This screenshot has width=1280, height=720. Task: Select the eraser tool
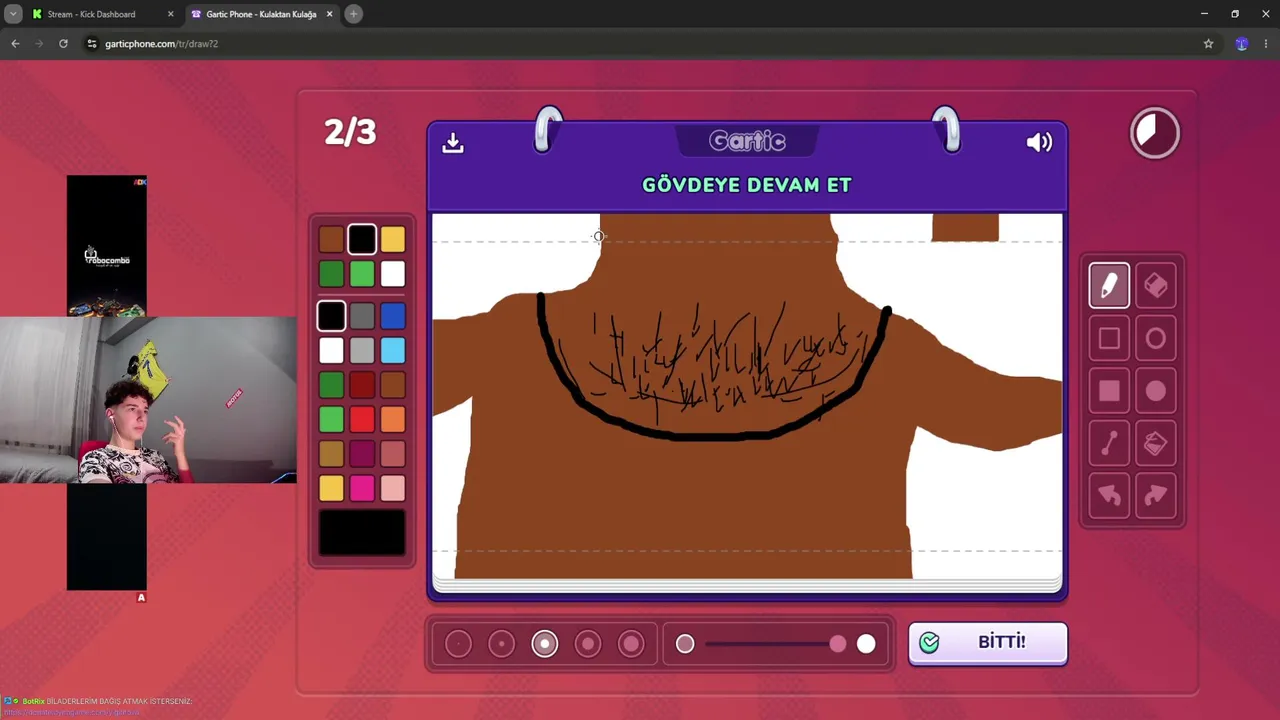click(x=1155, y=286)
